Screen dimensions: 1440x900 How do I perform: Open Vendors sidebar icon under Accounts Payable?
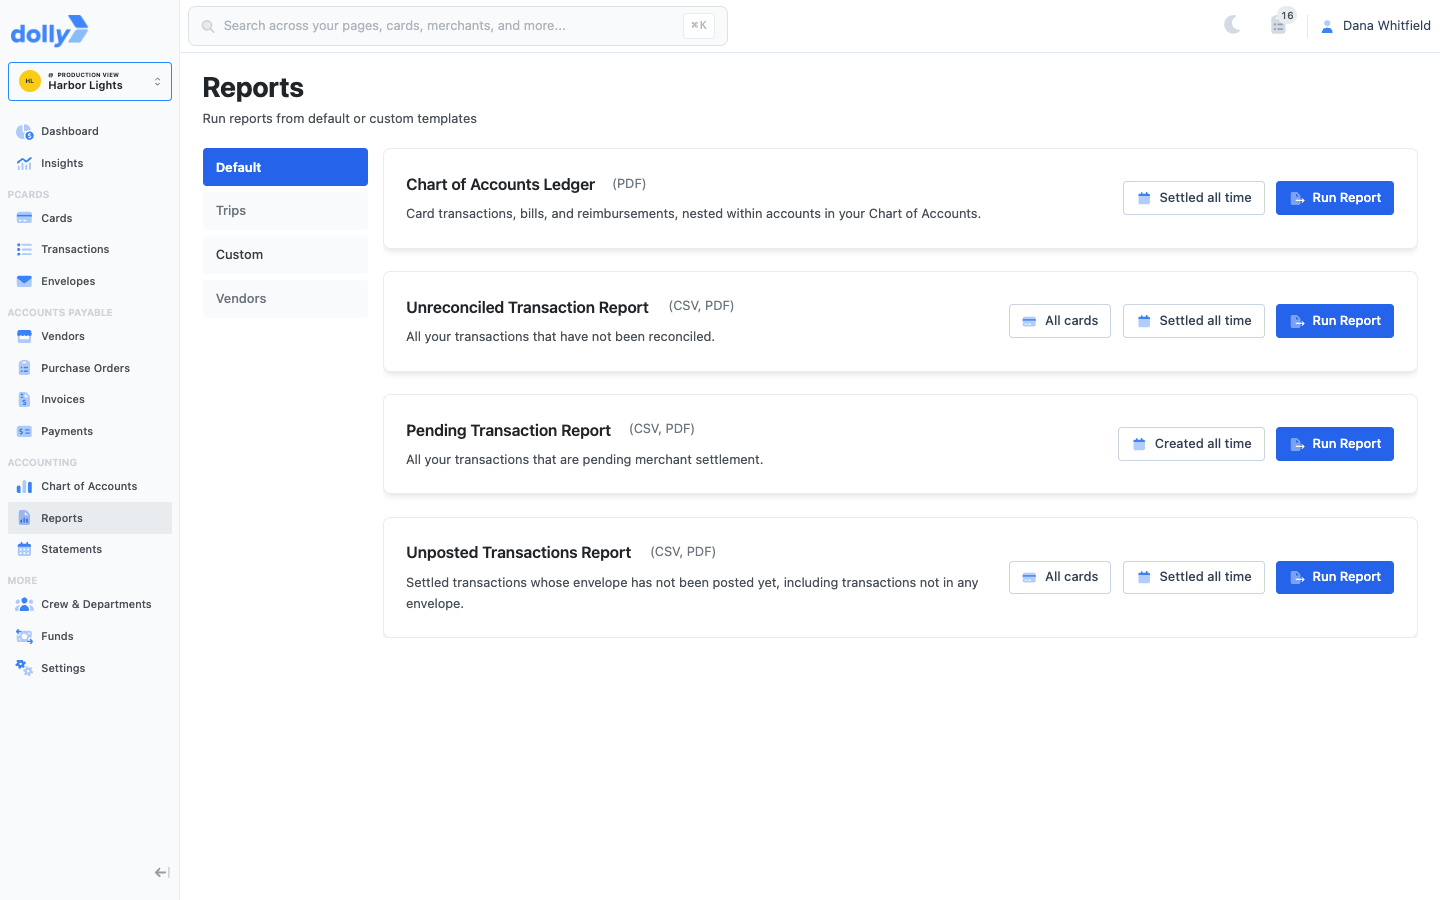[x=24, y=336]
